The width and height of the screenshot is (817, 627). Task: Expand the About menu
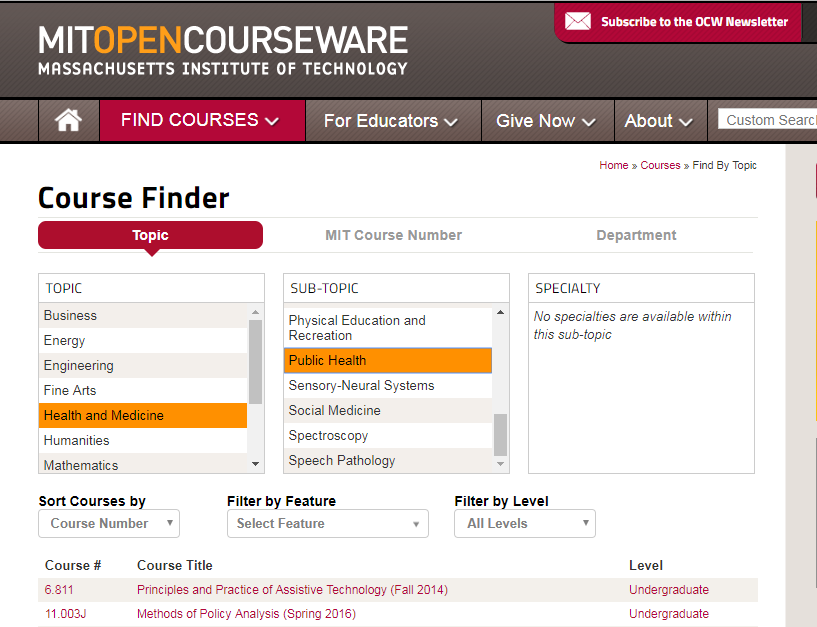pos(659,121)
